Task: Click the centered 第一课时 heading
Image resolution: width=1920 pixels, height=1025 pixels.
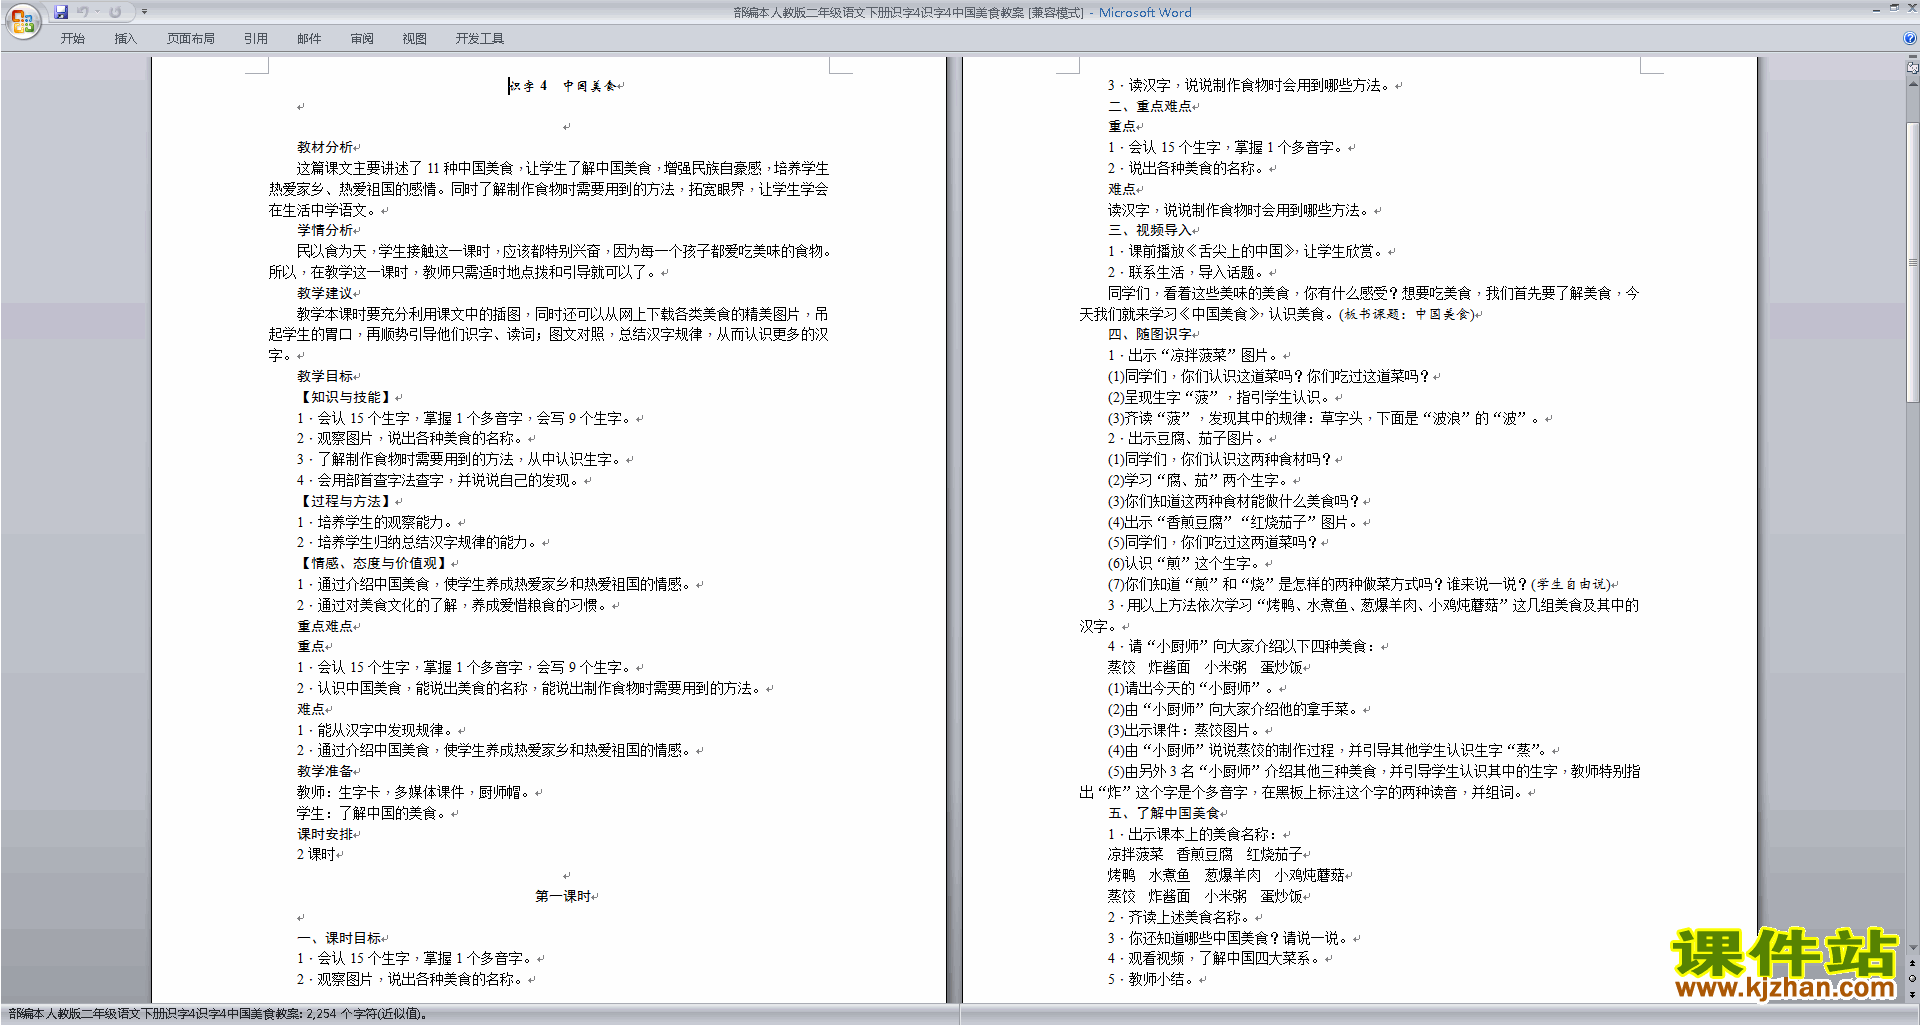Action: pos(563,897)
